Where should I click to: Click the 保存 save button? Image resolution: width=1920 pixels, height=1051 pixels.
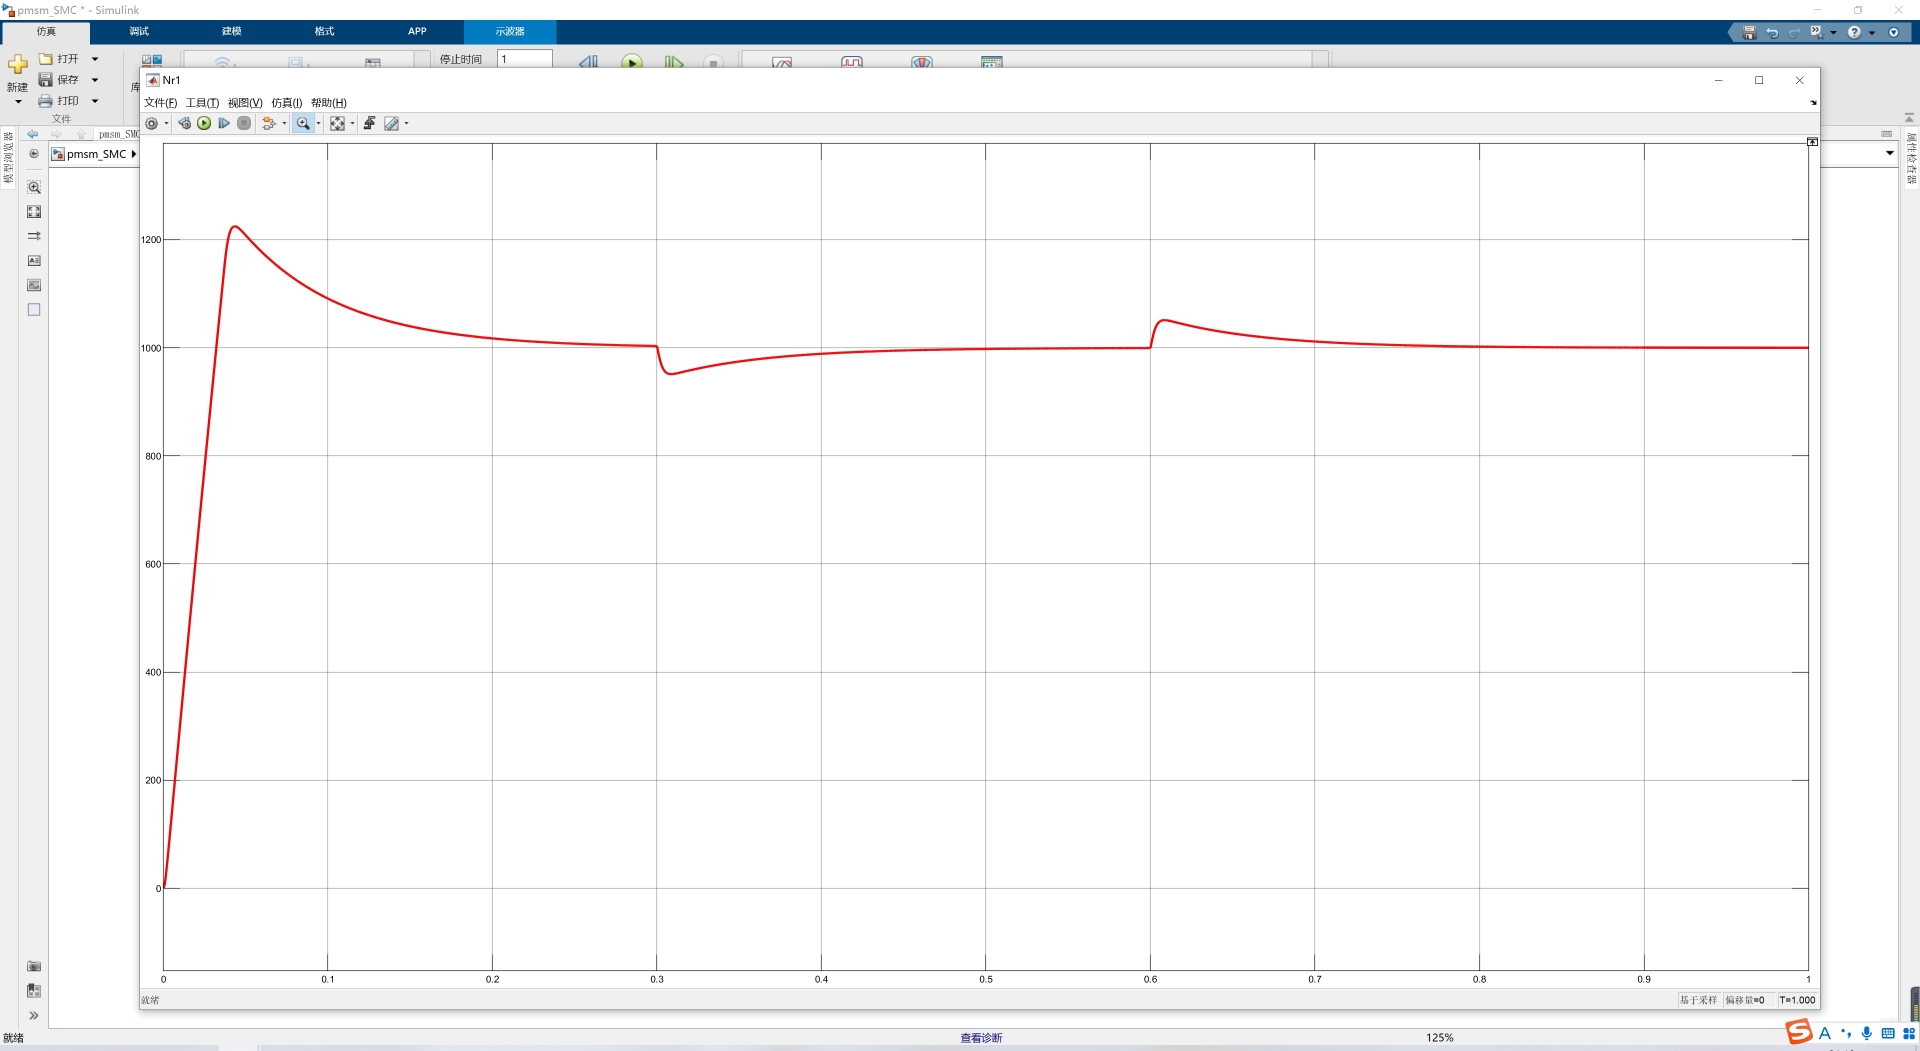coord(59,80)
